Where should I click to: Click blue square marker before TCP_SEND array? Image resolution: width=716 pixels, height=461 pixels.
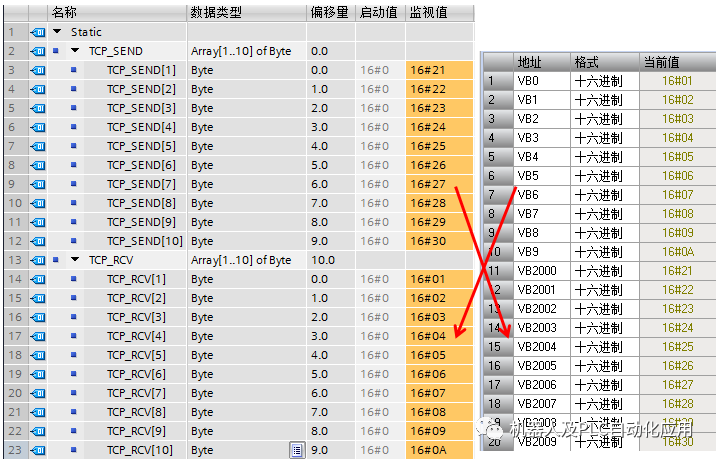[x=56, y=51]
